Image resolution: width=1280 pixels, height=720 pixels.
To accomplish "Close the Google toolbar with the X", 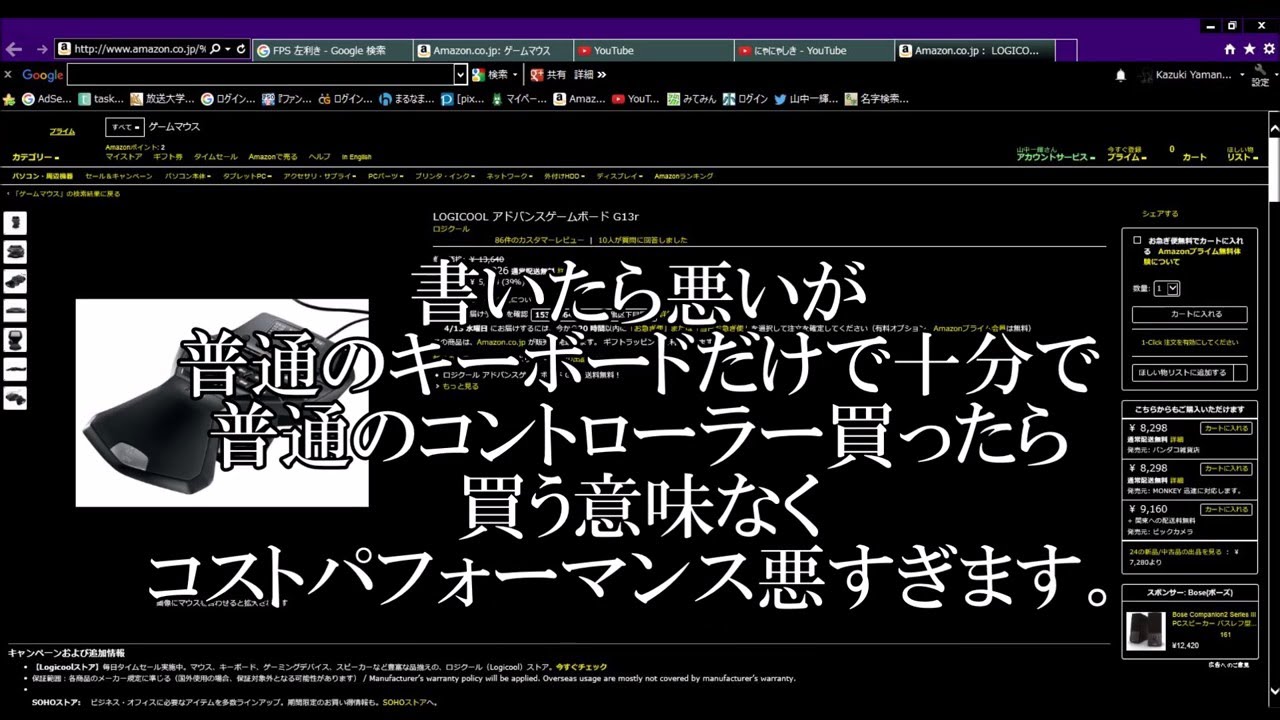I will tap(8, 75).
